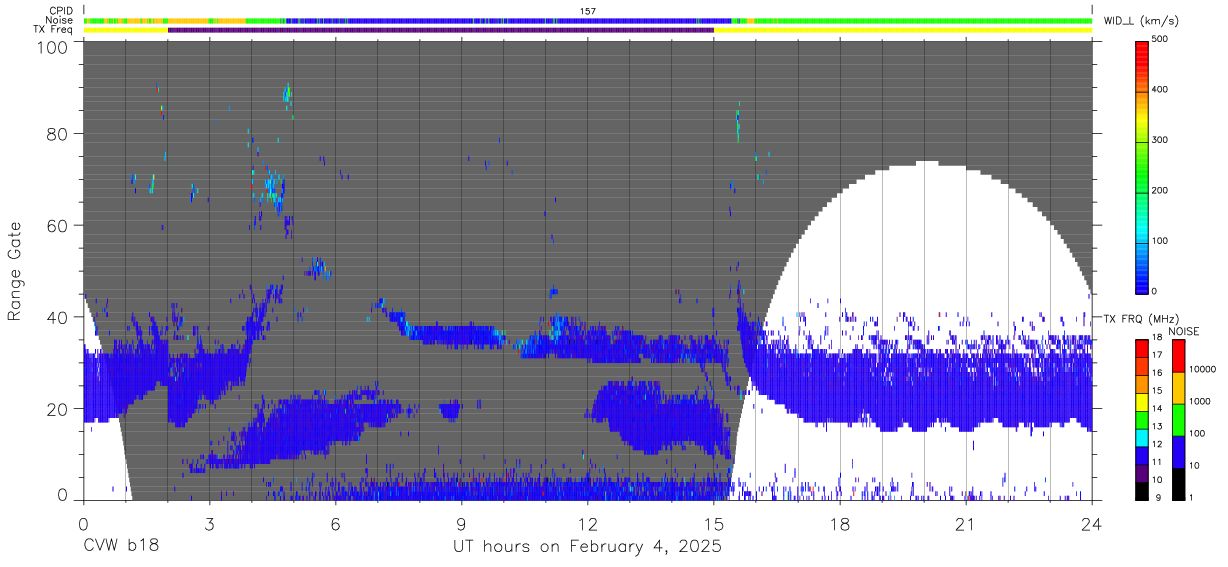1228x567 pixels.
Task: Click the Range Gate y-axis title
Action: tap(15, 271)
